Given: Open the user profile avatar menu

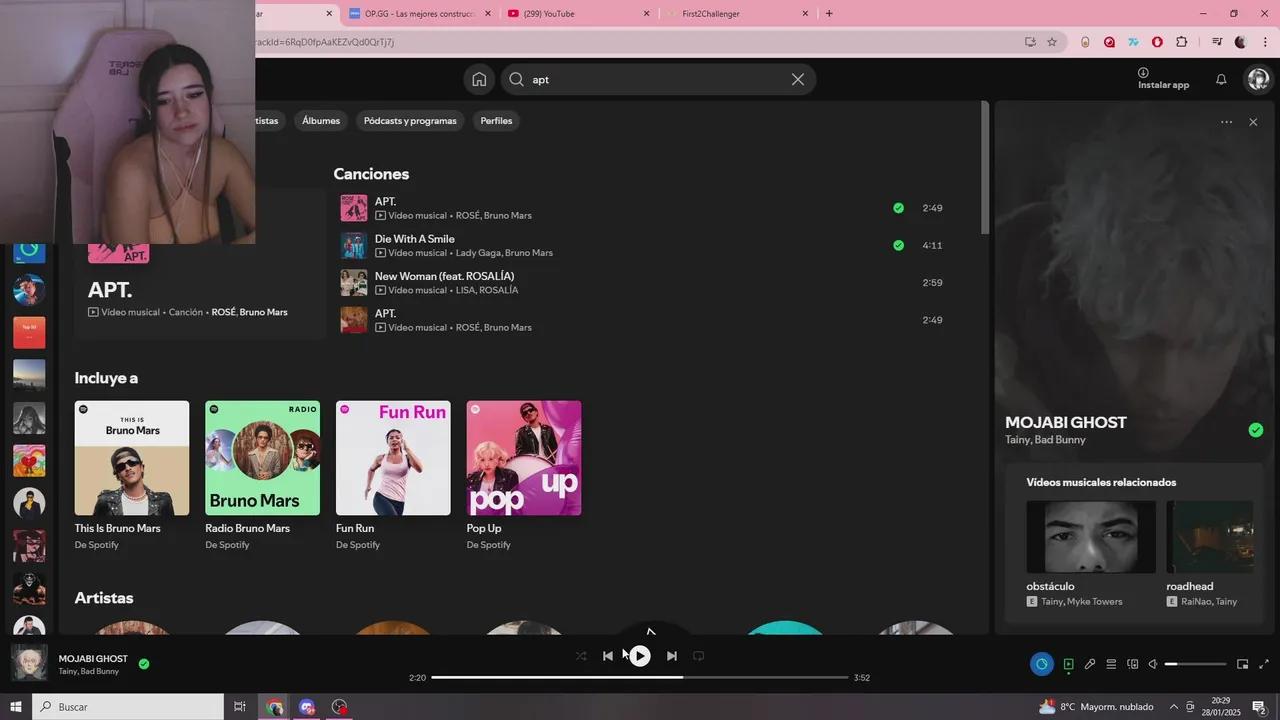Looking at the screenshot, I should pyautogui.click(x=1258, y=80).
